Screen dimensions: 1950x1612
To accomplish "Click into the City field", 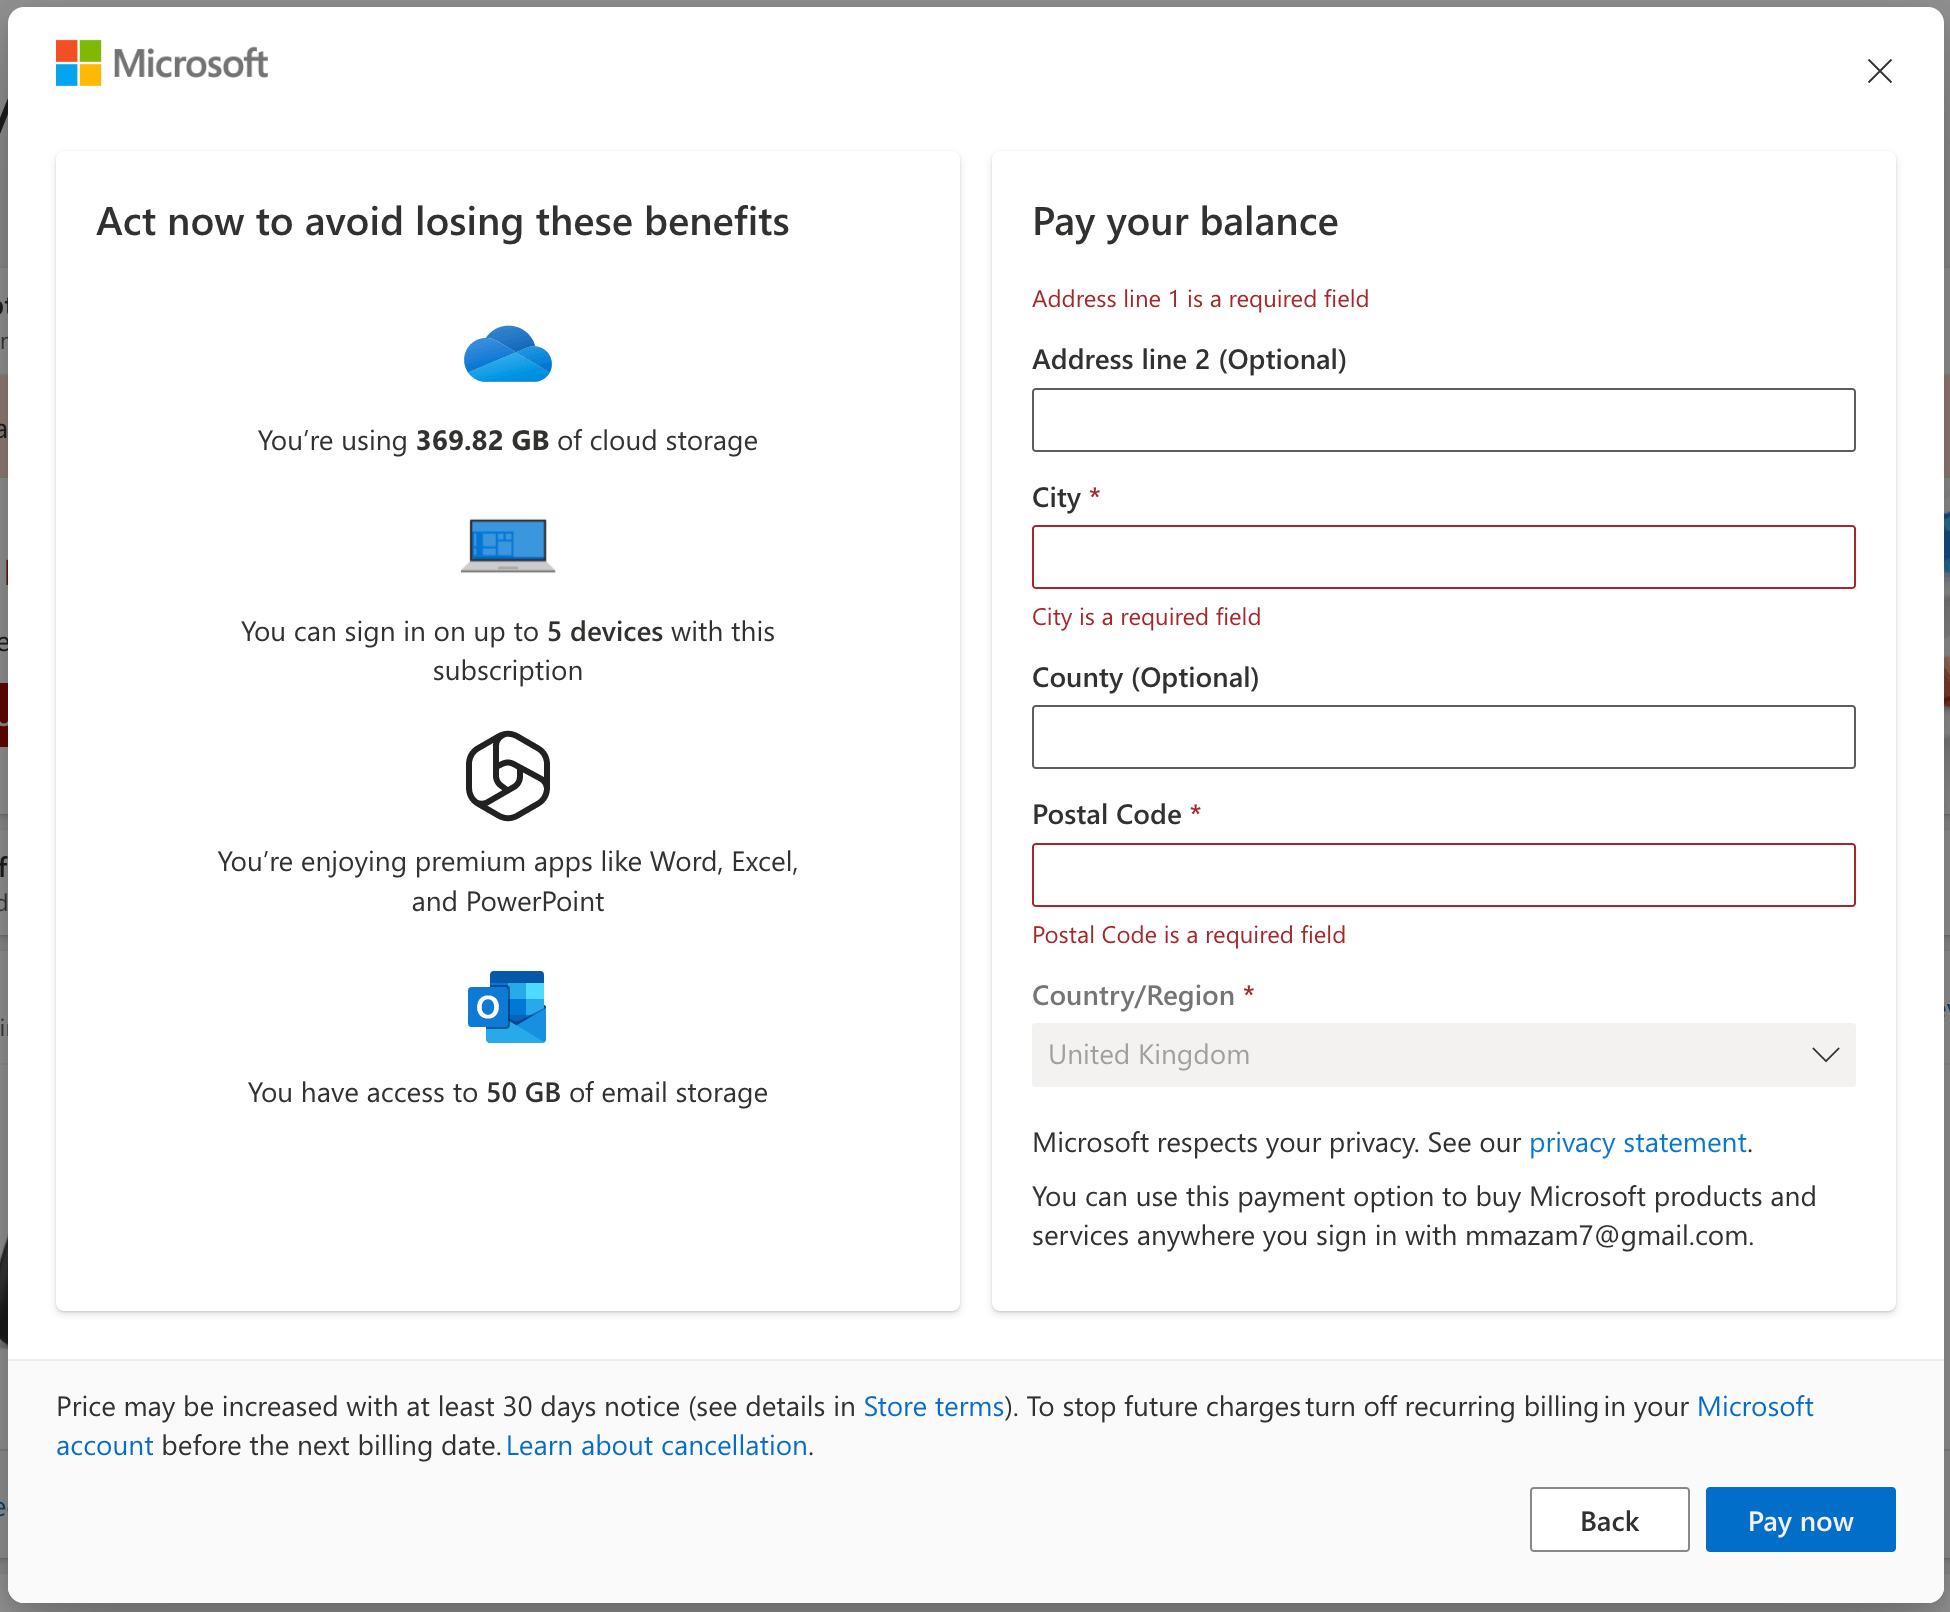I will click(x=1443, y=557).
